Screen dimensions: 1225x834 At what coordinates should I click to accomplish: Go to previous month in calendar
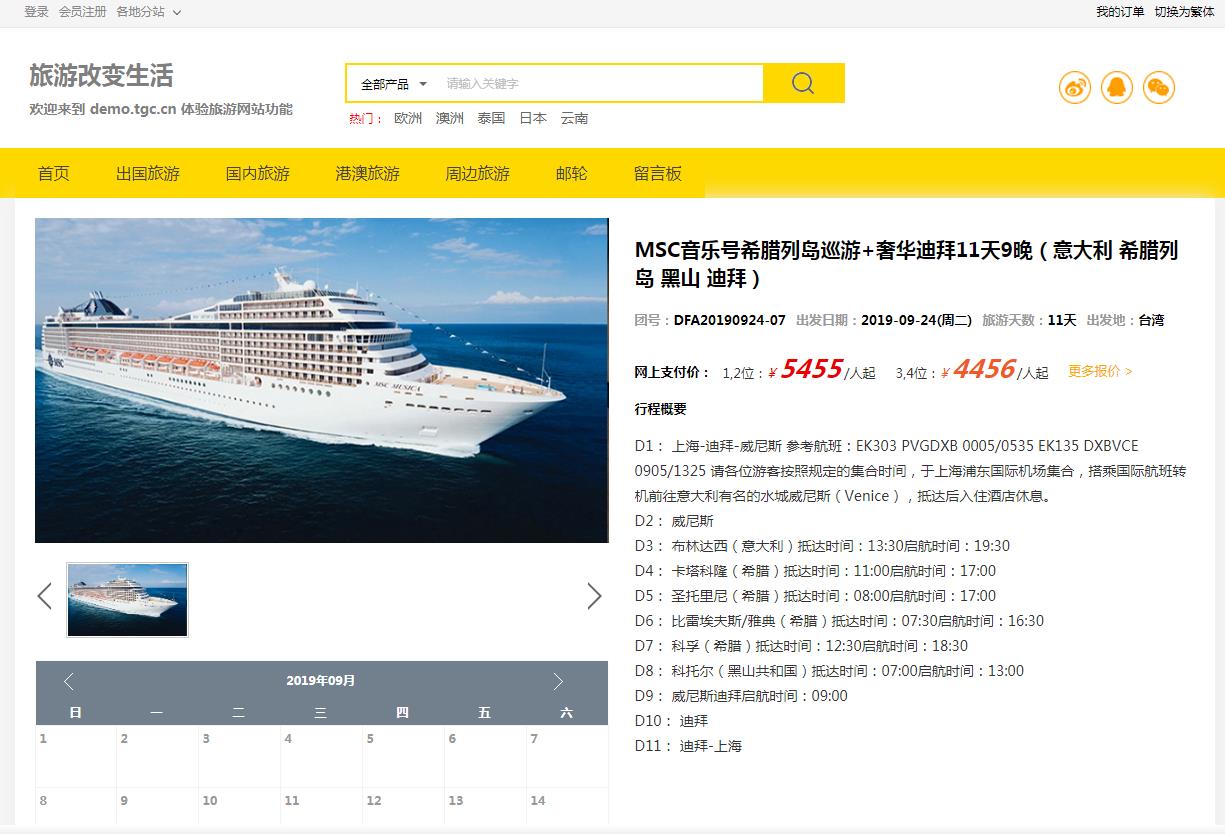68,681
